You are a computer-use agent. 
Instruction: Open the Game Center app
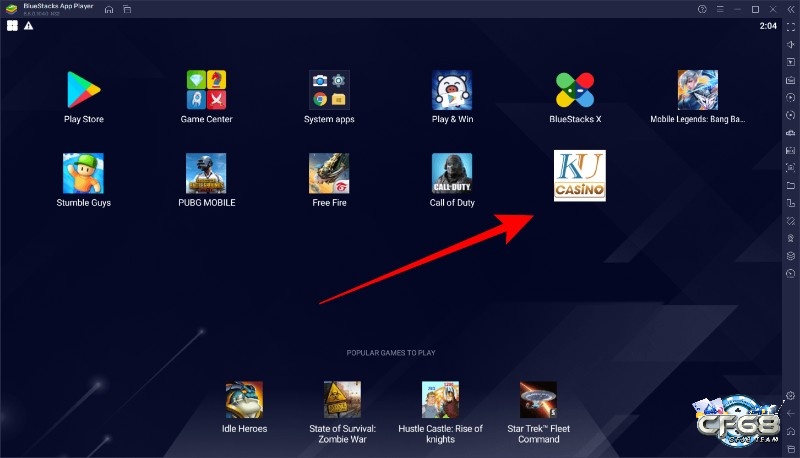coord(206,90)
